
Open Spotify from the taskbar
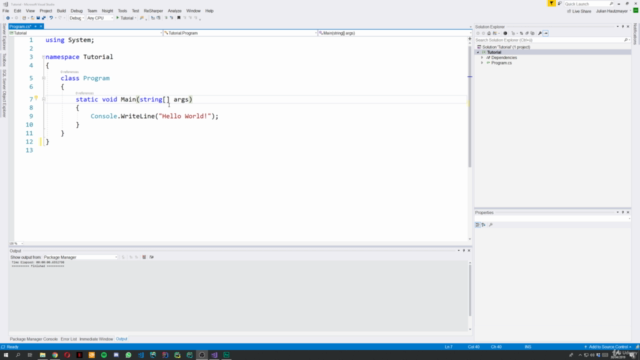[104, 355]
